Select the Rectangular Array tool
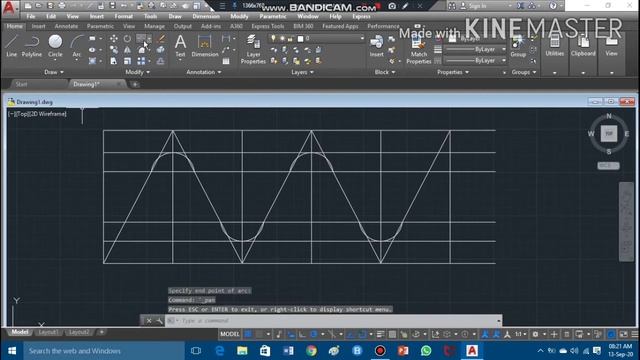The image size is (640, 360). tap(141, 61)
